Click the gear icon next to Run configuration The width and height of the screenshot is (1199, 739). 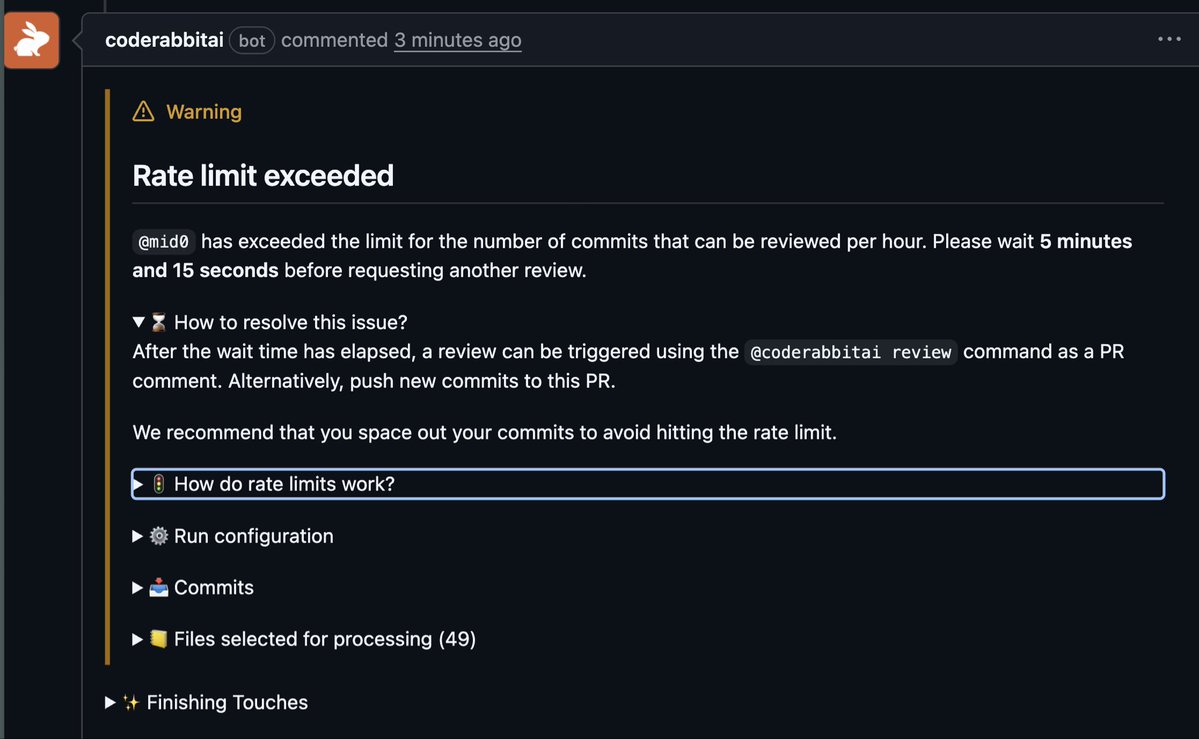159,537
